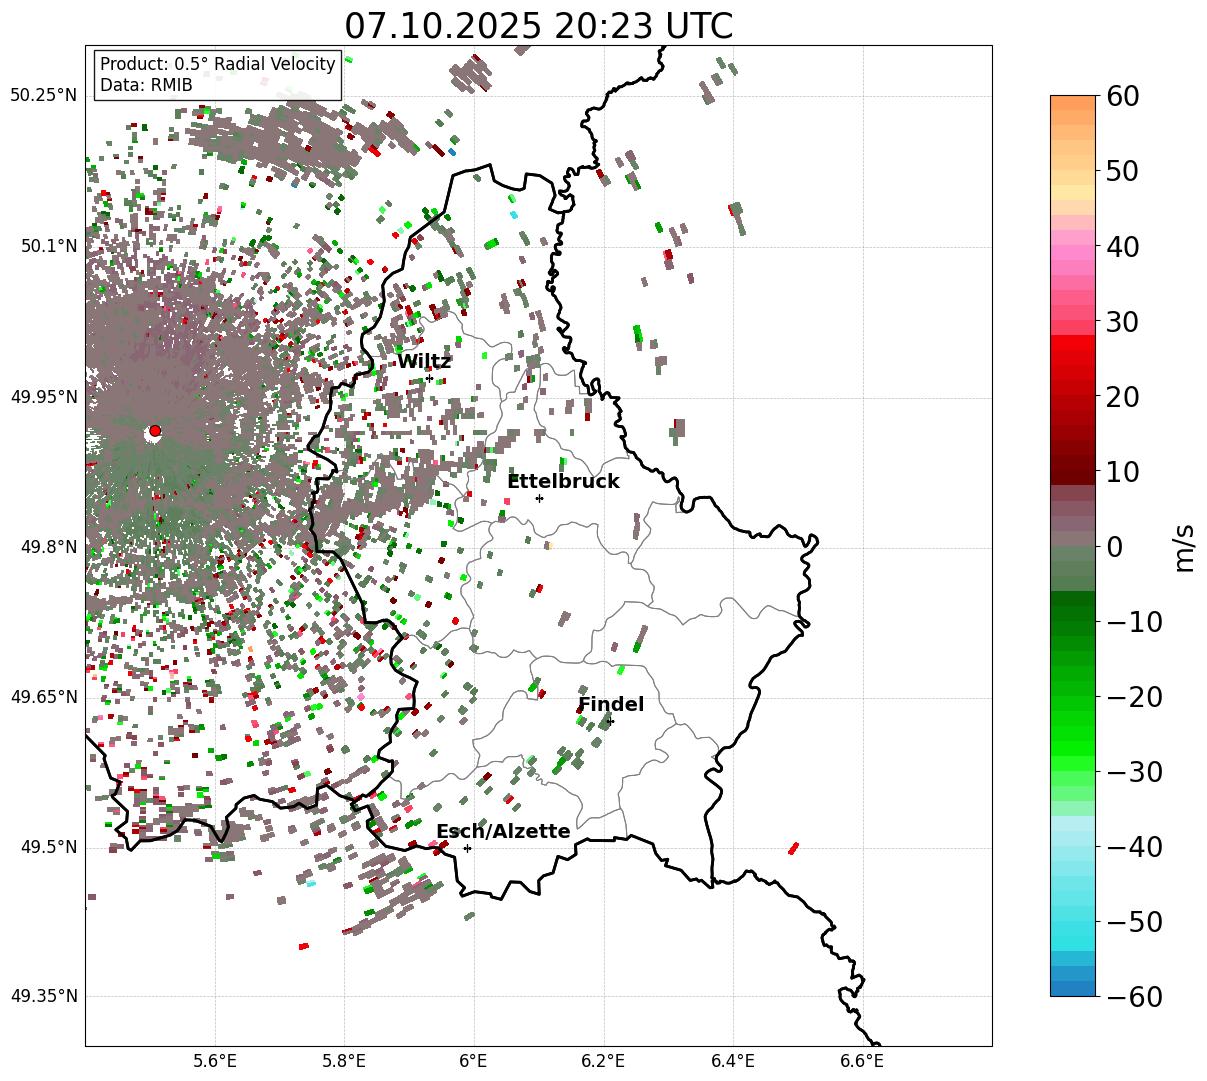The width and height of the screenshot is (1207, 1081).
Task: Click the 5.8°E longitude label
Action: coord(344,1061)
